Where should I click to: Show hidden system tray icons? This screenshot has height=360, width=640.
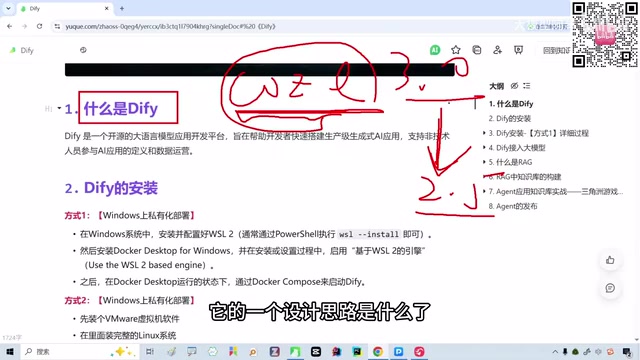point(555,351)
